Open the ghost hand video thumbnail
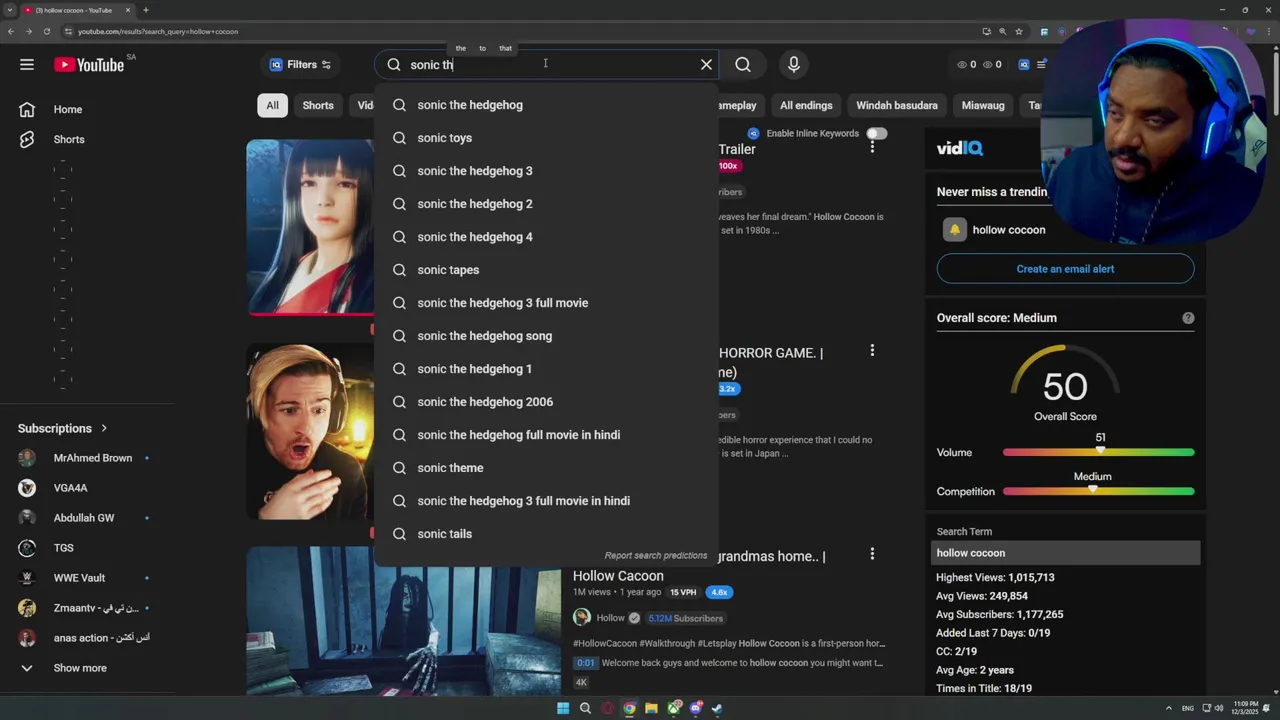The width and height of the screenshot is (1280, 720). (x=404, y=621)
